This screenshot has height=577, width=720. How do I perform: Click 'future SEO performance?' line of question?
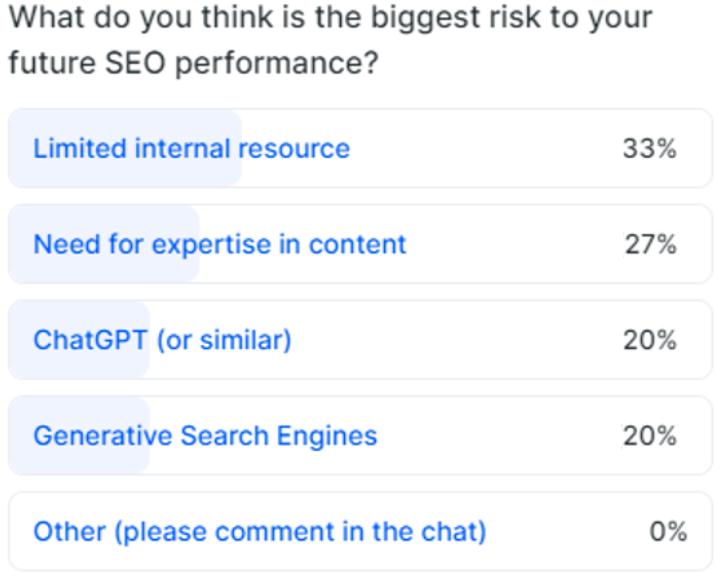click(193, 63)
